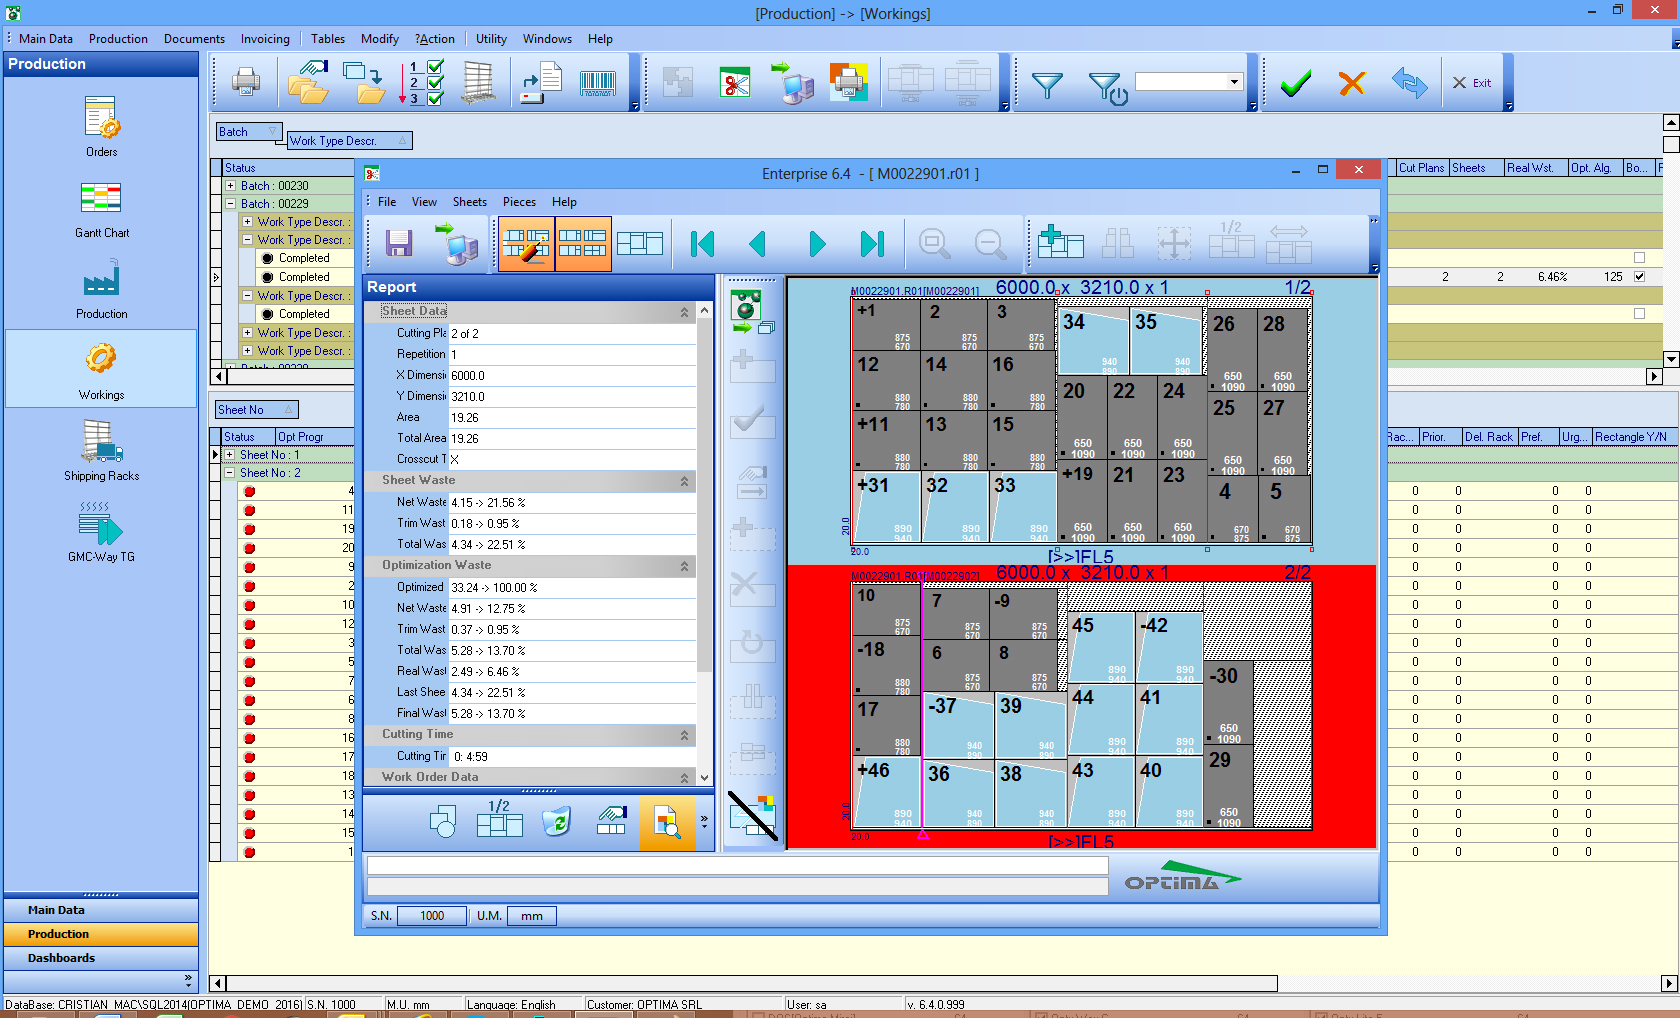Screen dimensions: 1680x1018
Task: Go to previous sheet arrow
Action: click(x=757, y=244)
